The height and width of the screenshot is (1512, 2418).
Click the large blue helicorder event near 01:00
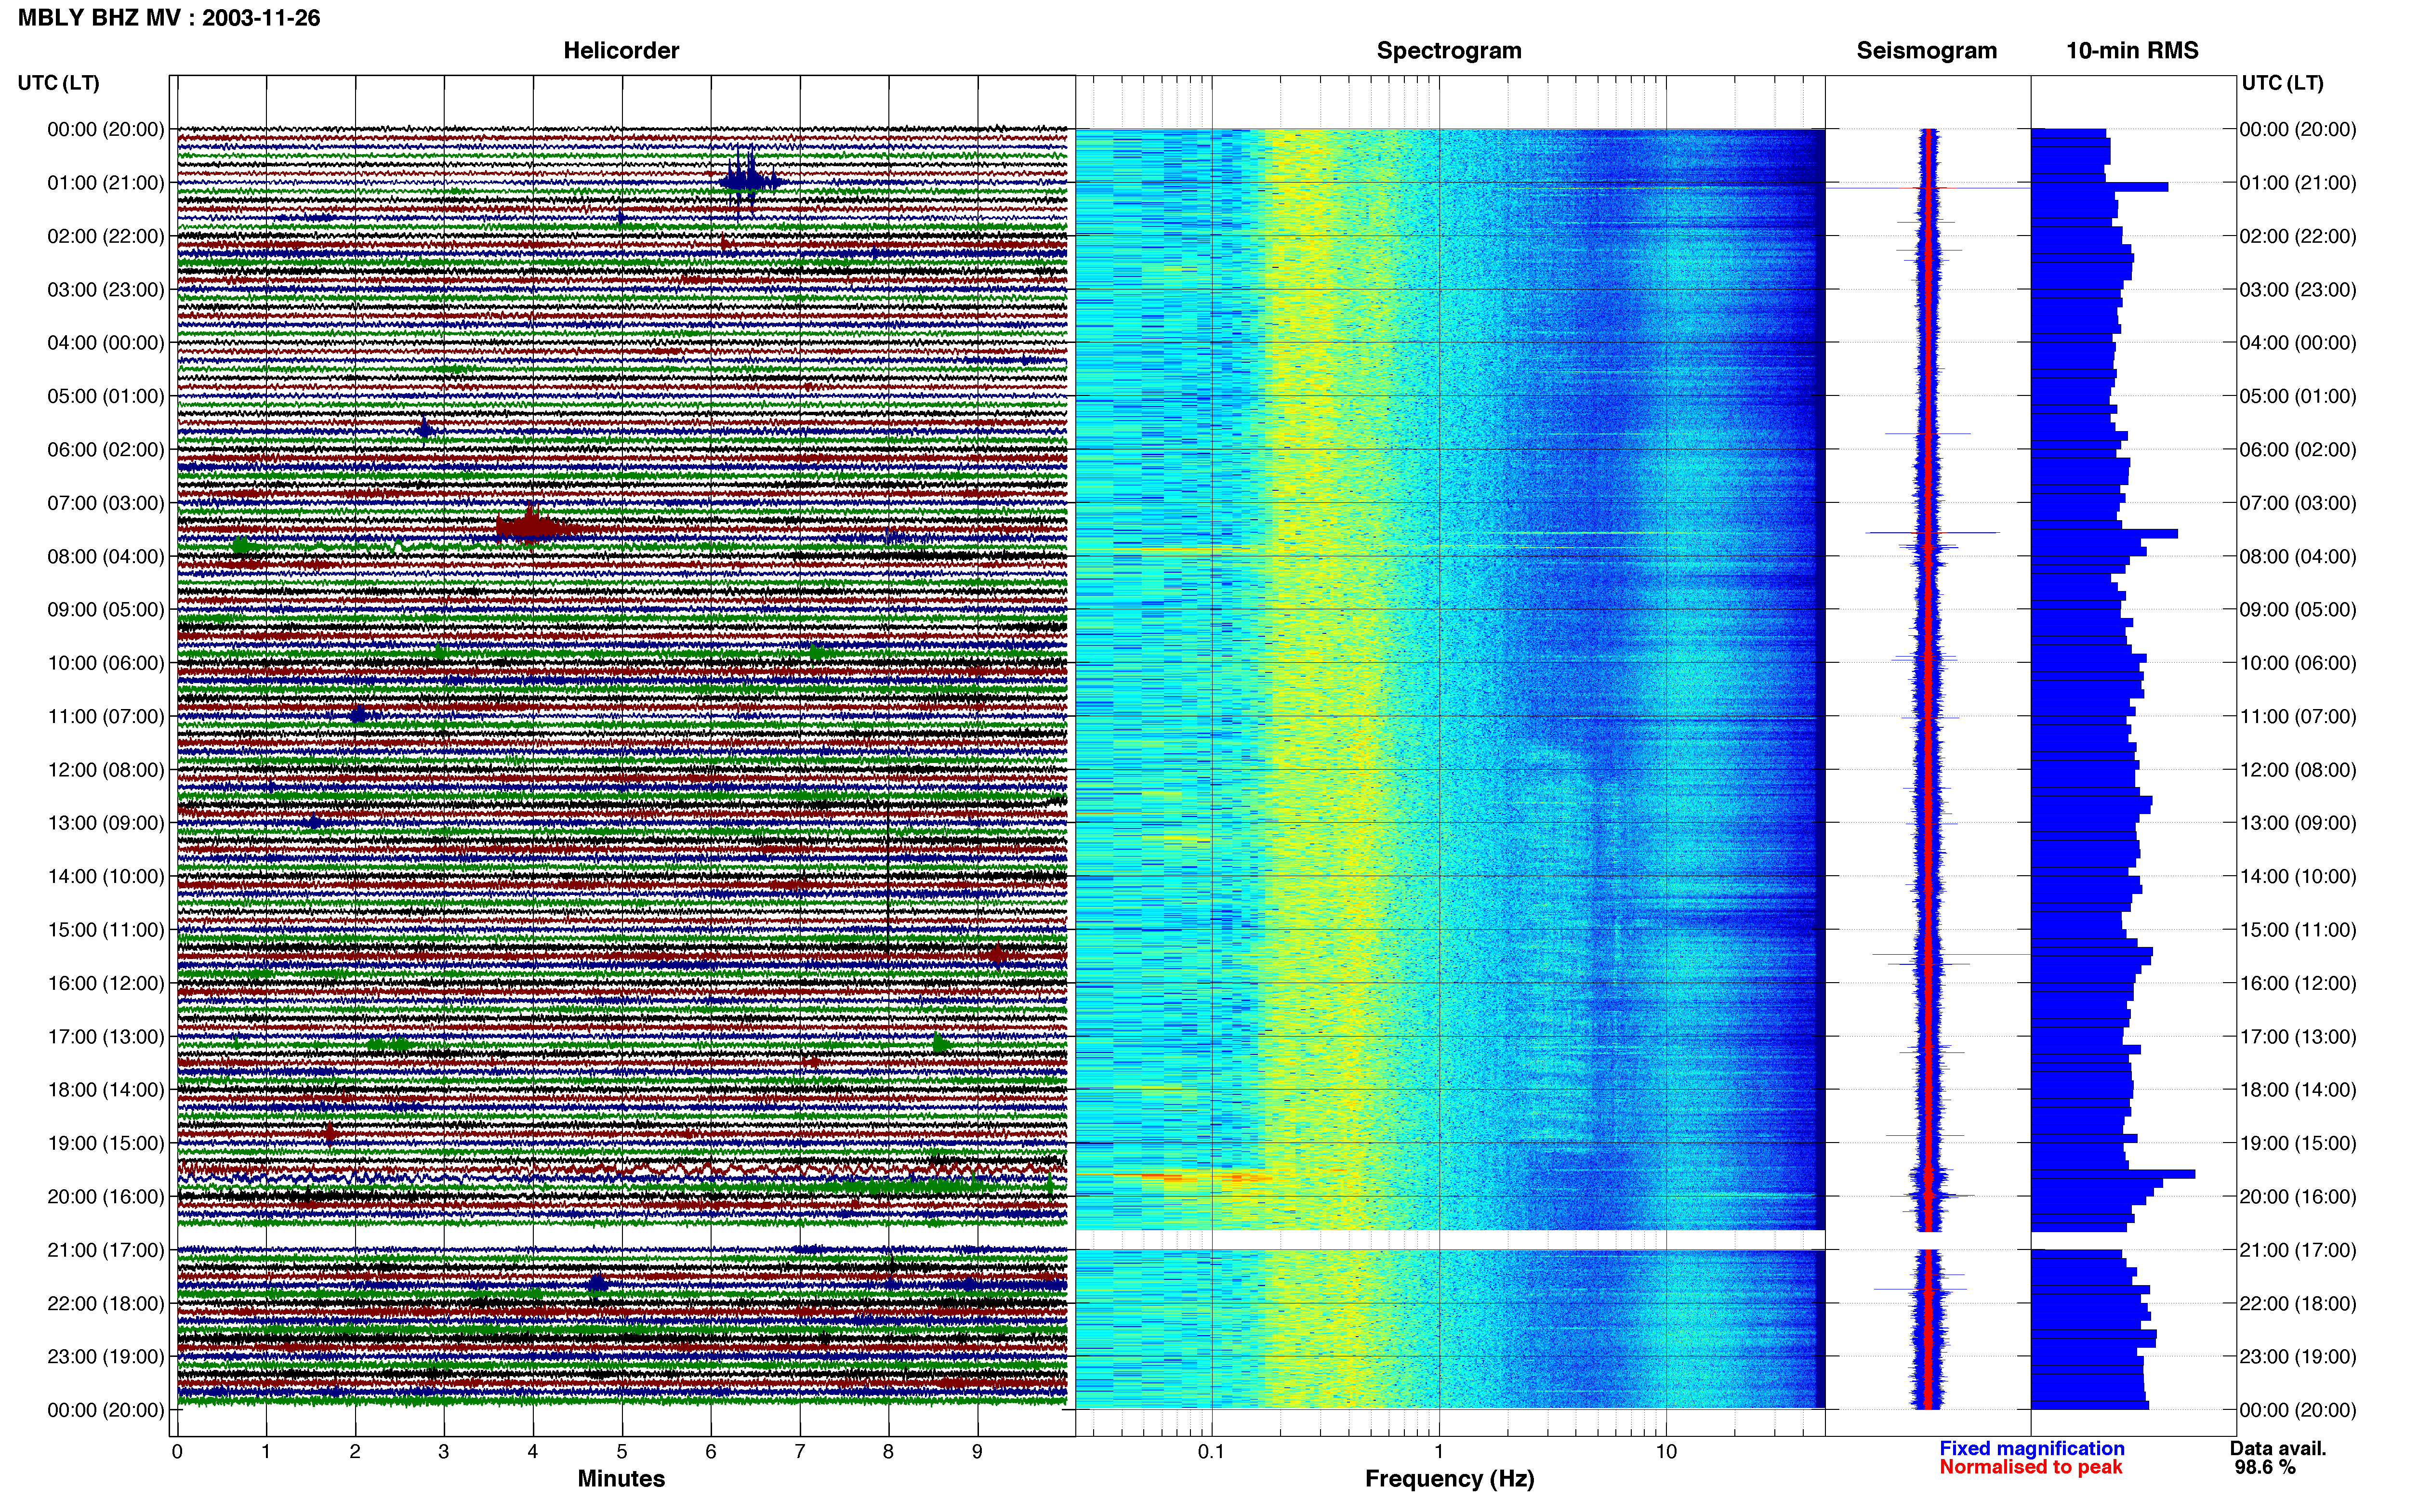click(750, 180)
